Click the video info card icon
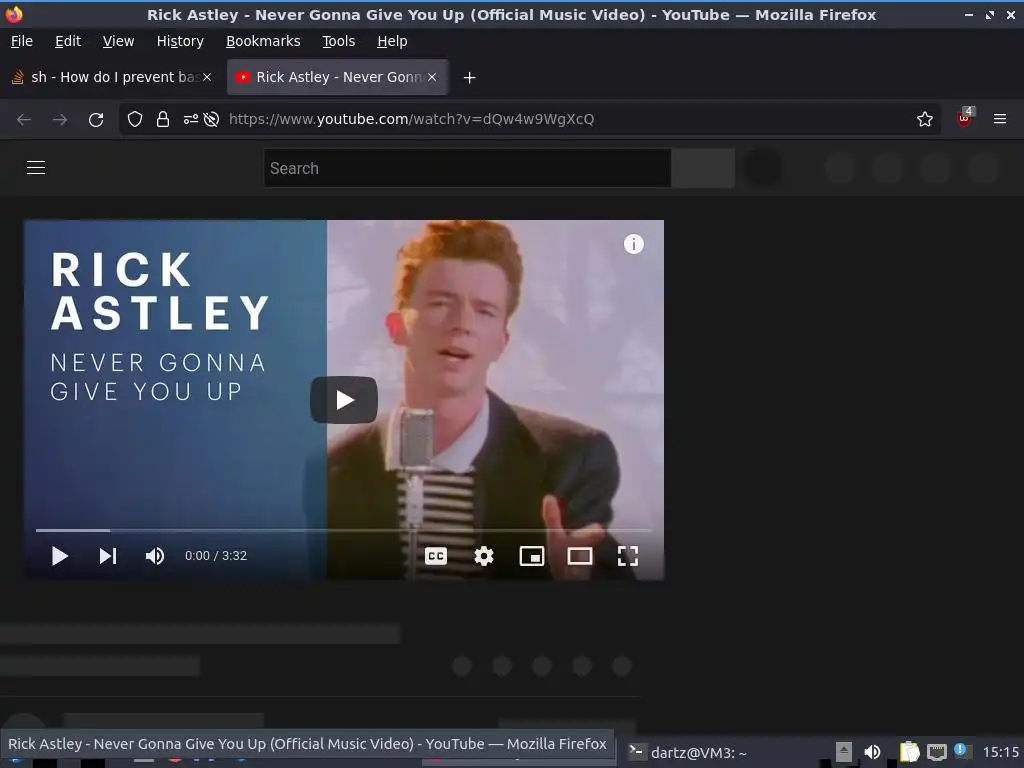This screenshot has height=768, width=1024. click(x=633, y=244)
